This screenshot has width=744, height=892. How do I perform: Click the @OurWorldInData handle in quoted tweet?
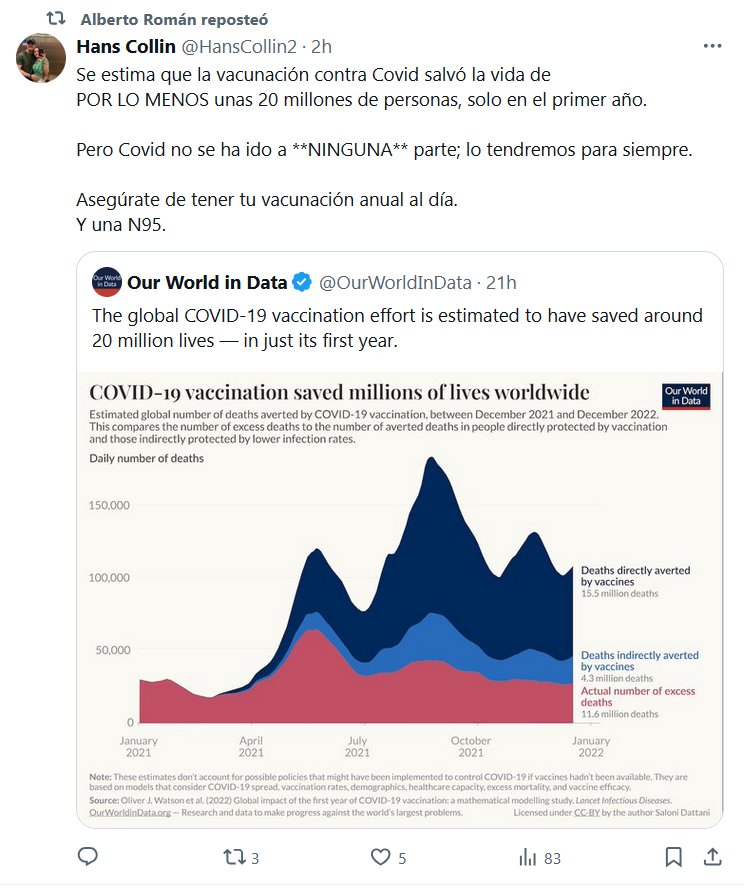coord(396,283)
